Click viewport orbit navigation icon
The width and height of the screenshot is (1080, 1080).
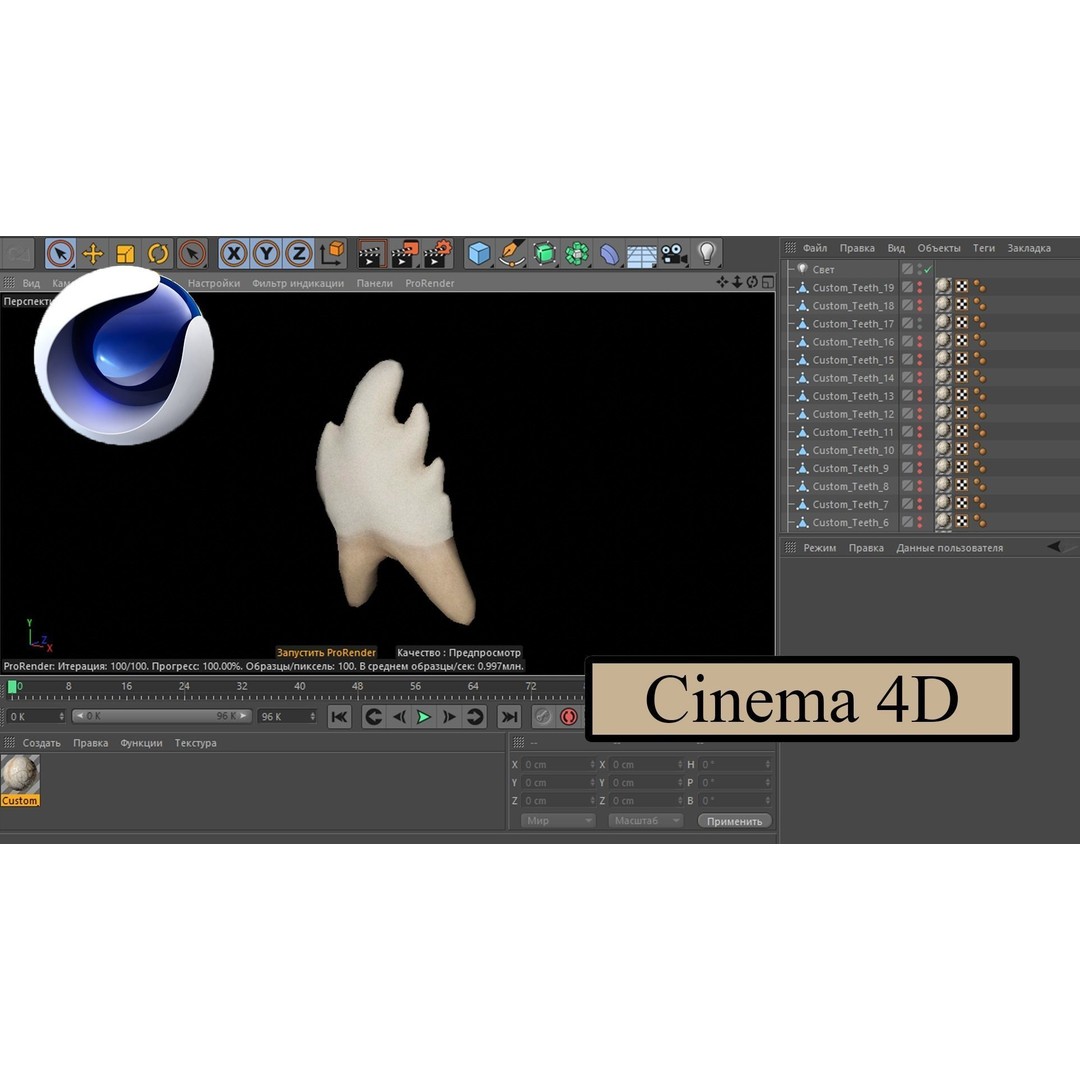click(x=752, y=282)
